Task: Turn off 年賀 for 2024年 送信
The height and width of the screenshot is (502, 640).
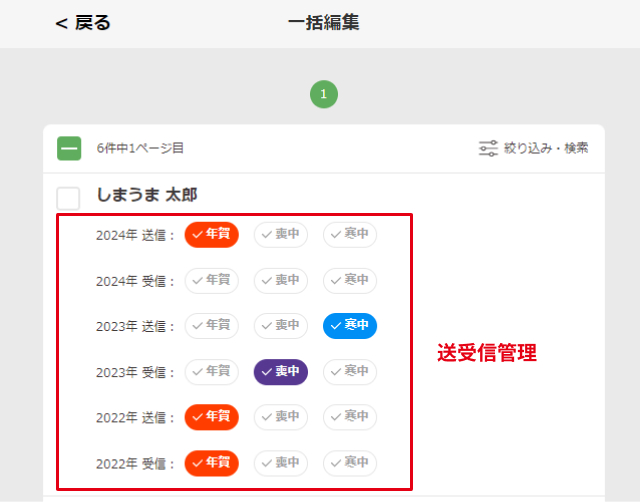Action: click(x=211, y=235)
